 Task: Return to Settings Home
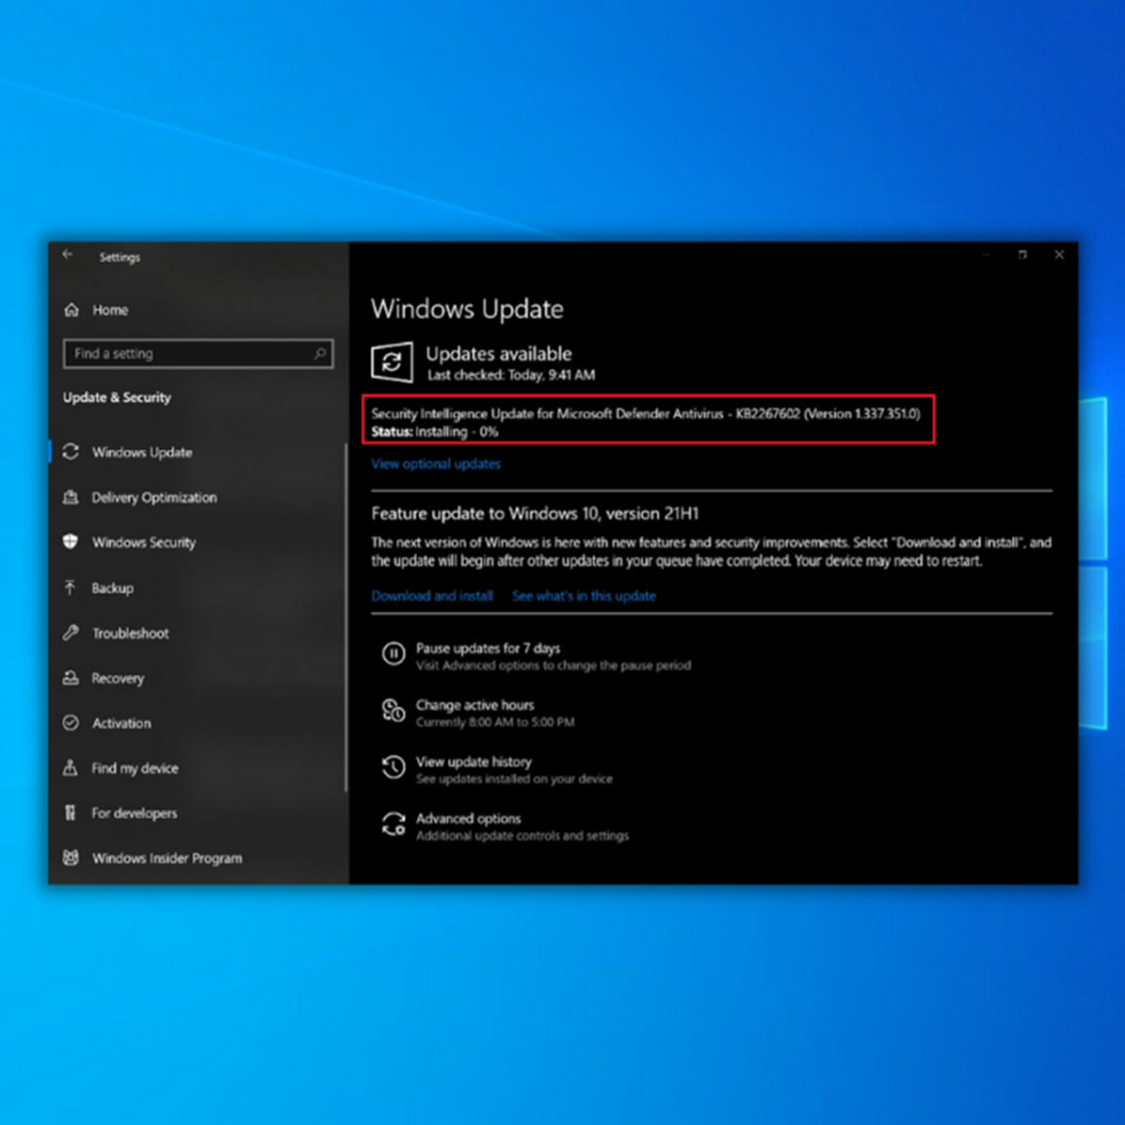point(110,310)
